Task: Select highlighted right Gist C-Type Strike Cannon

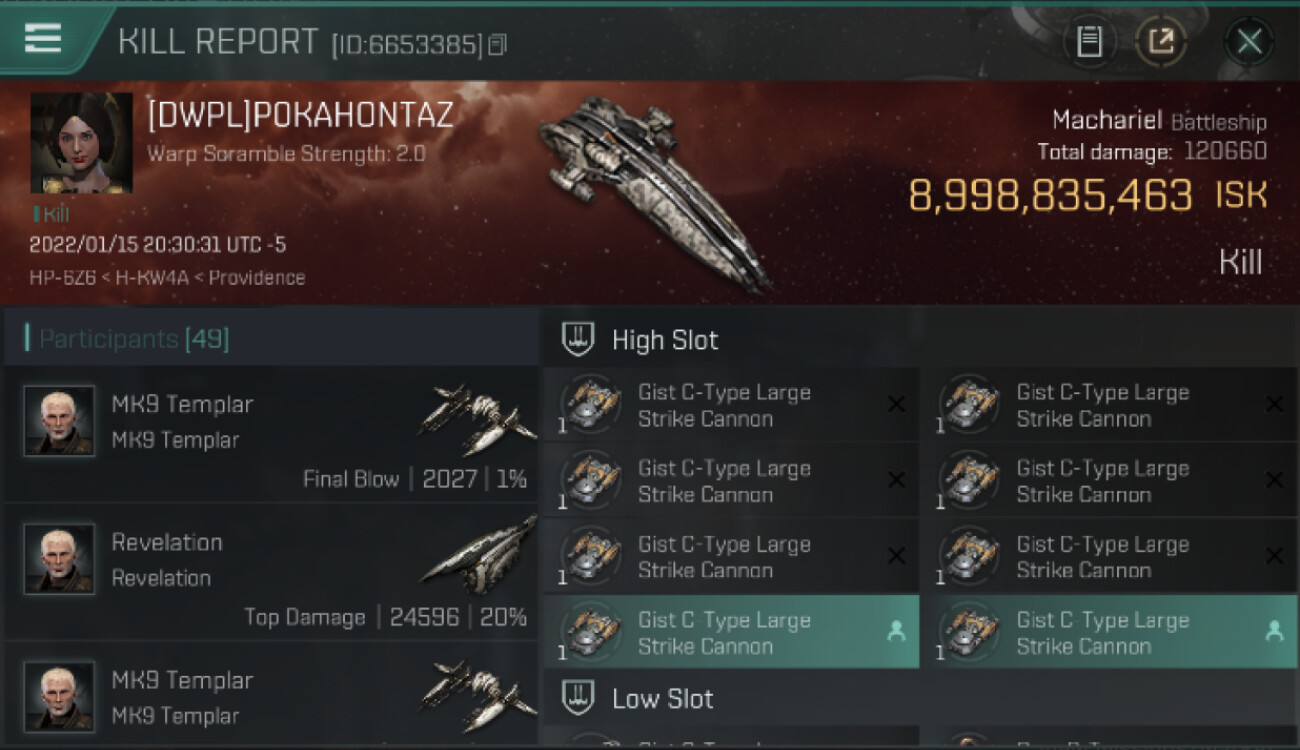Action: point(1109,632)
